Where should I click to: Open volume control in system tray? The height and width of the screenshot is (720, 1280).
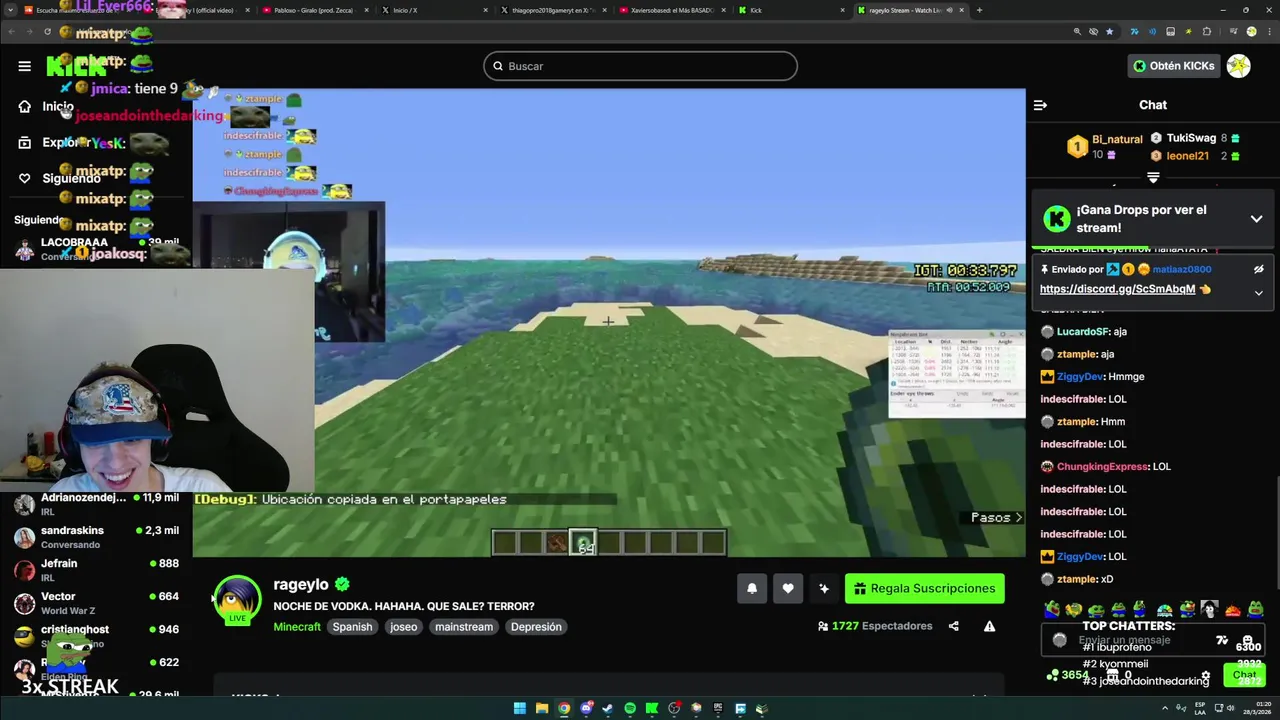coord(1233,708)
